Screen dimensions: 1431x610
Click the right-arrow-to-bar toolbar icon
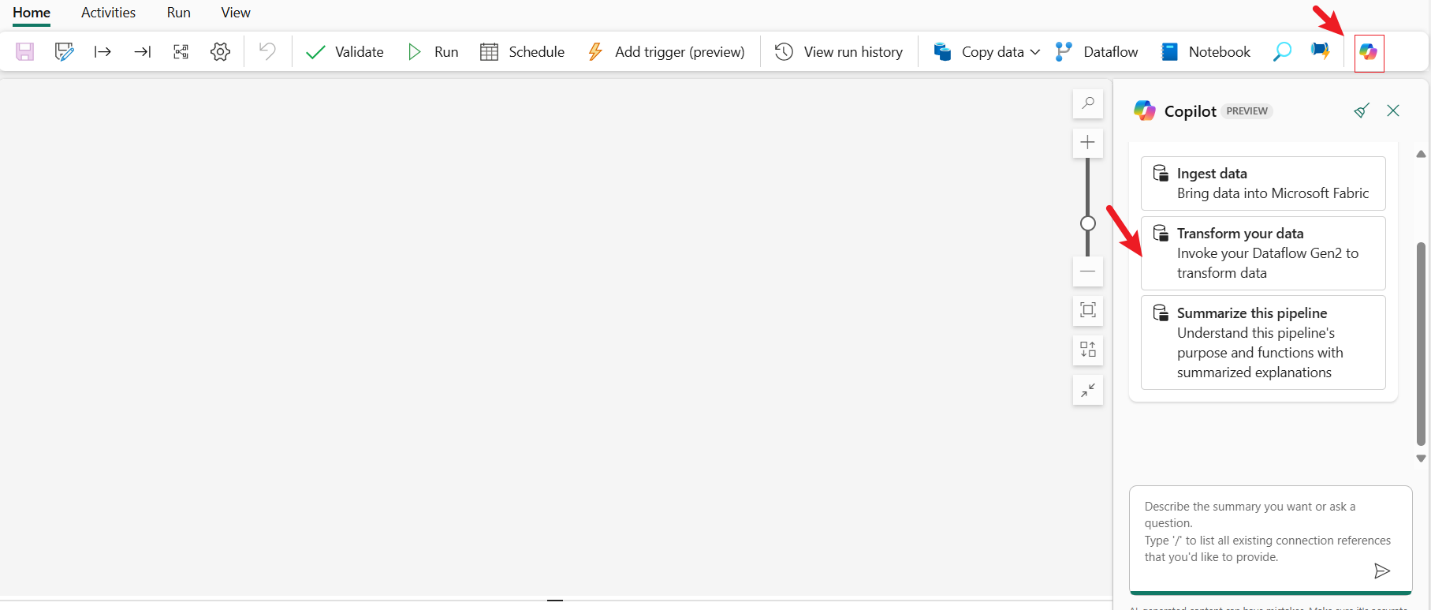pyautogui.click(x=142, y=52)
